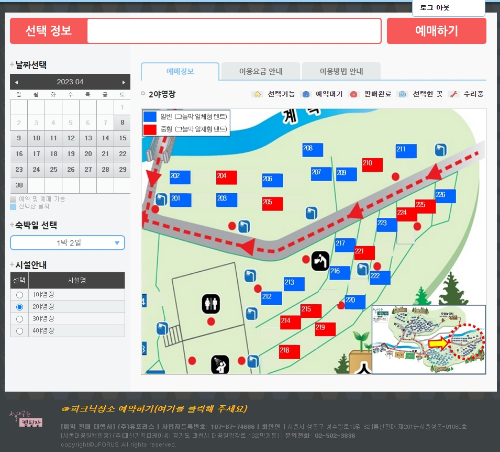Select the 2야영장 radio button
The height and width of the screenshot is (452, 500).
[x=19, y=307]
